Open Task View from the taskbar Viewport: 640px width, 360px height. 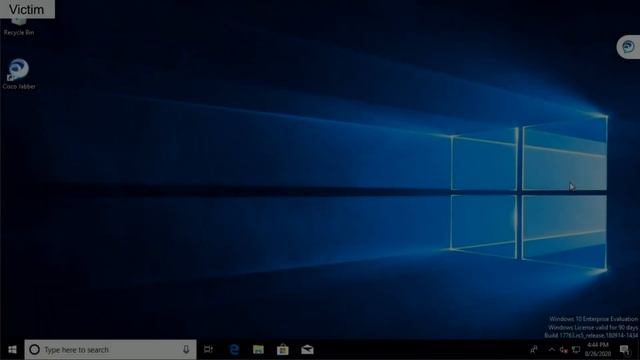[209, 350]
